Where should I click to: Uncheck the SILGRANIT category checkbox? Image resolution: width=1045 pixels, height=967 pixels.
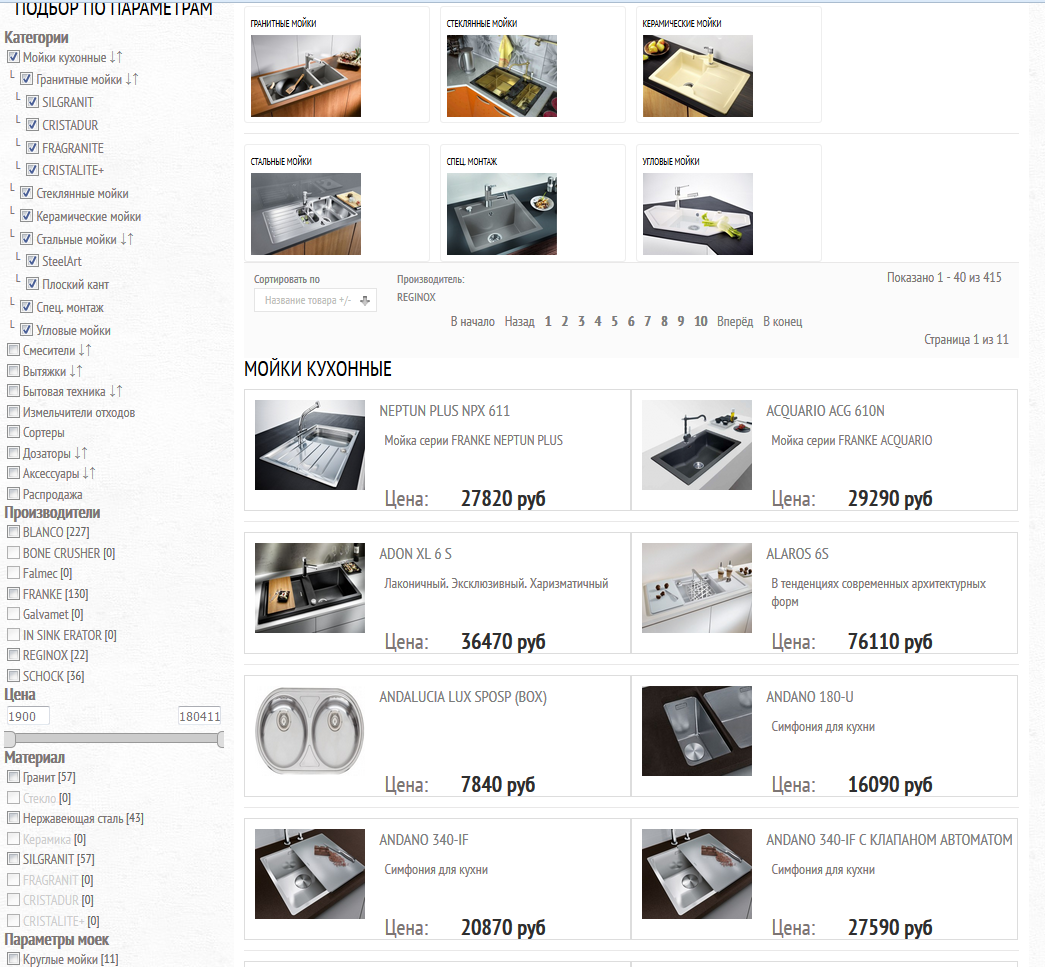click(32, 102)
